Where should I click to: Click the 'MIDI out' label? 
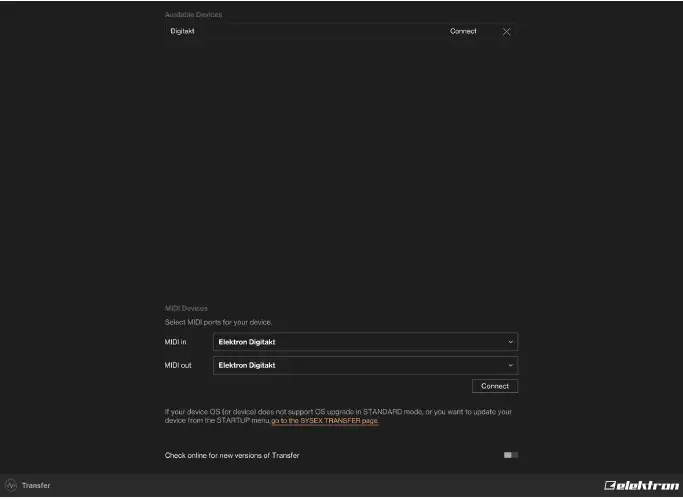tap(178, 366)
